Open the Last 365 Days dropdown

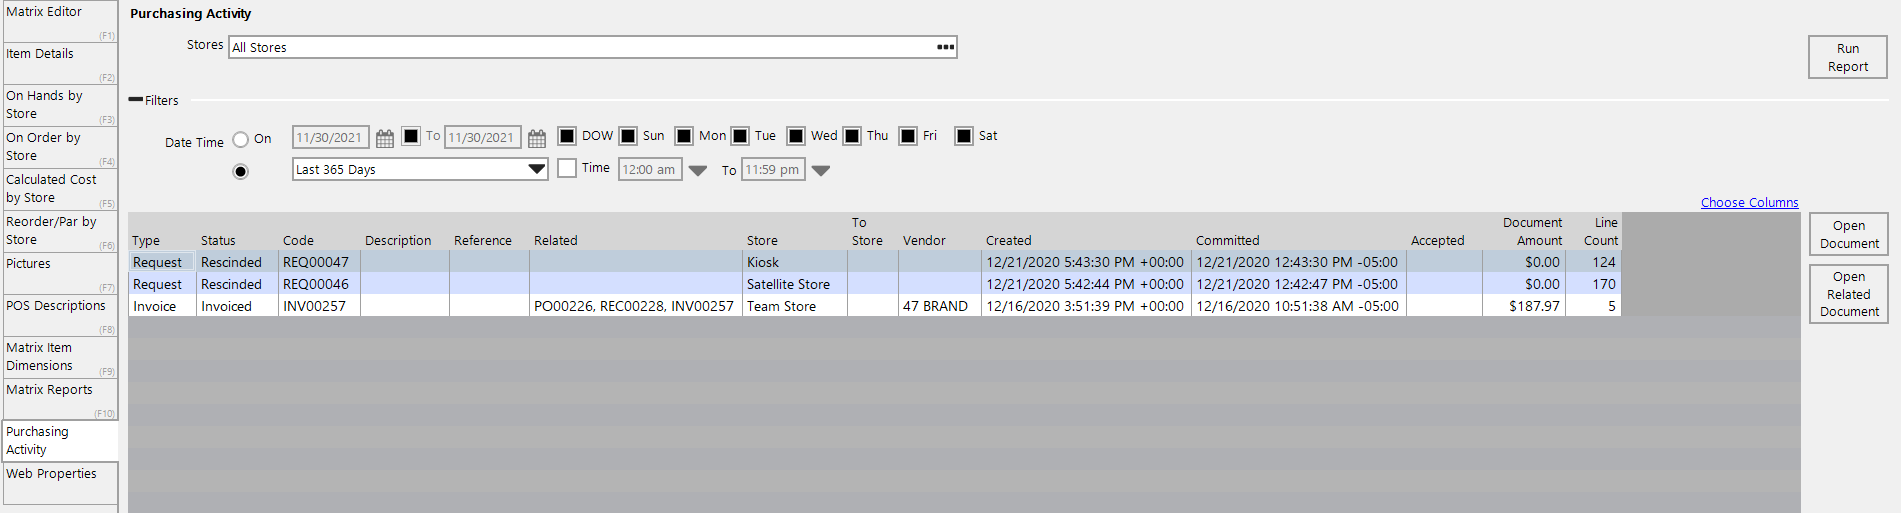tap(537, 169)
